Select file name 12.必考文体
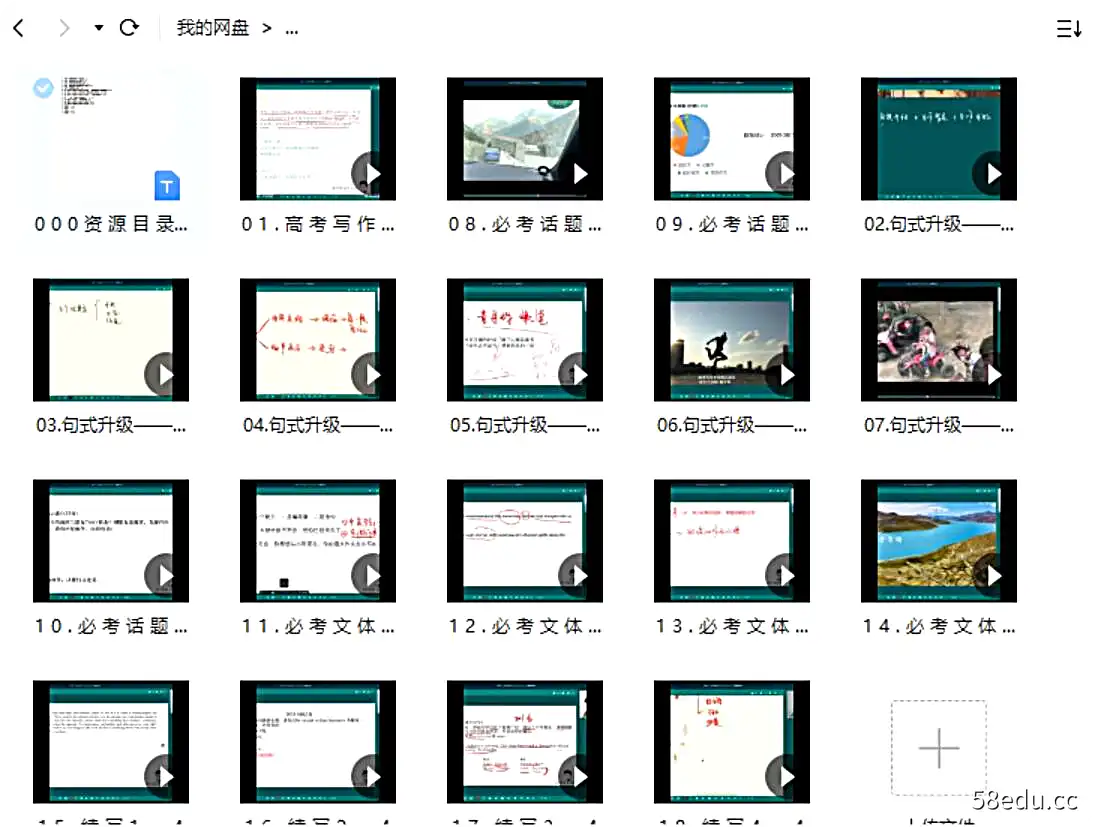 [x=524, y=626]
